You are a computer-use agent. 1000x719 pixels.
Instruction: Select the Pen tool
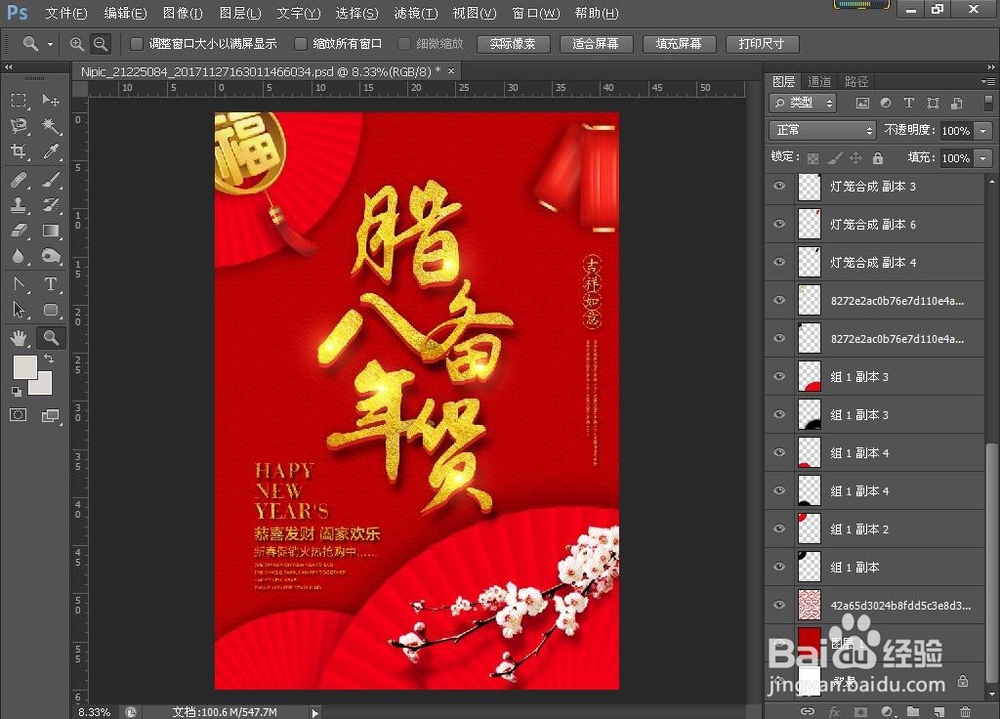point(19,284)
